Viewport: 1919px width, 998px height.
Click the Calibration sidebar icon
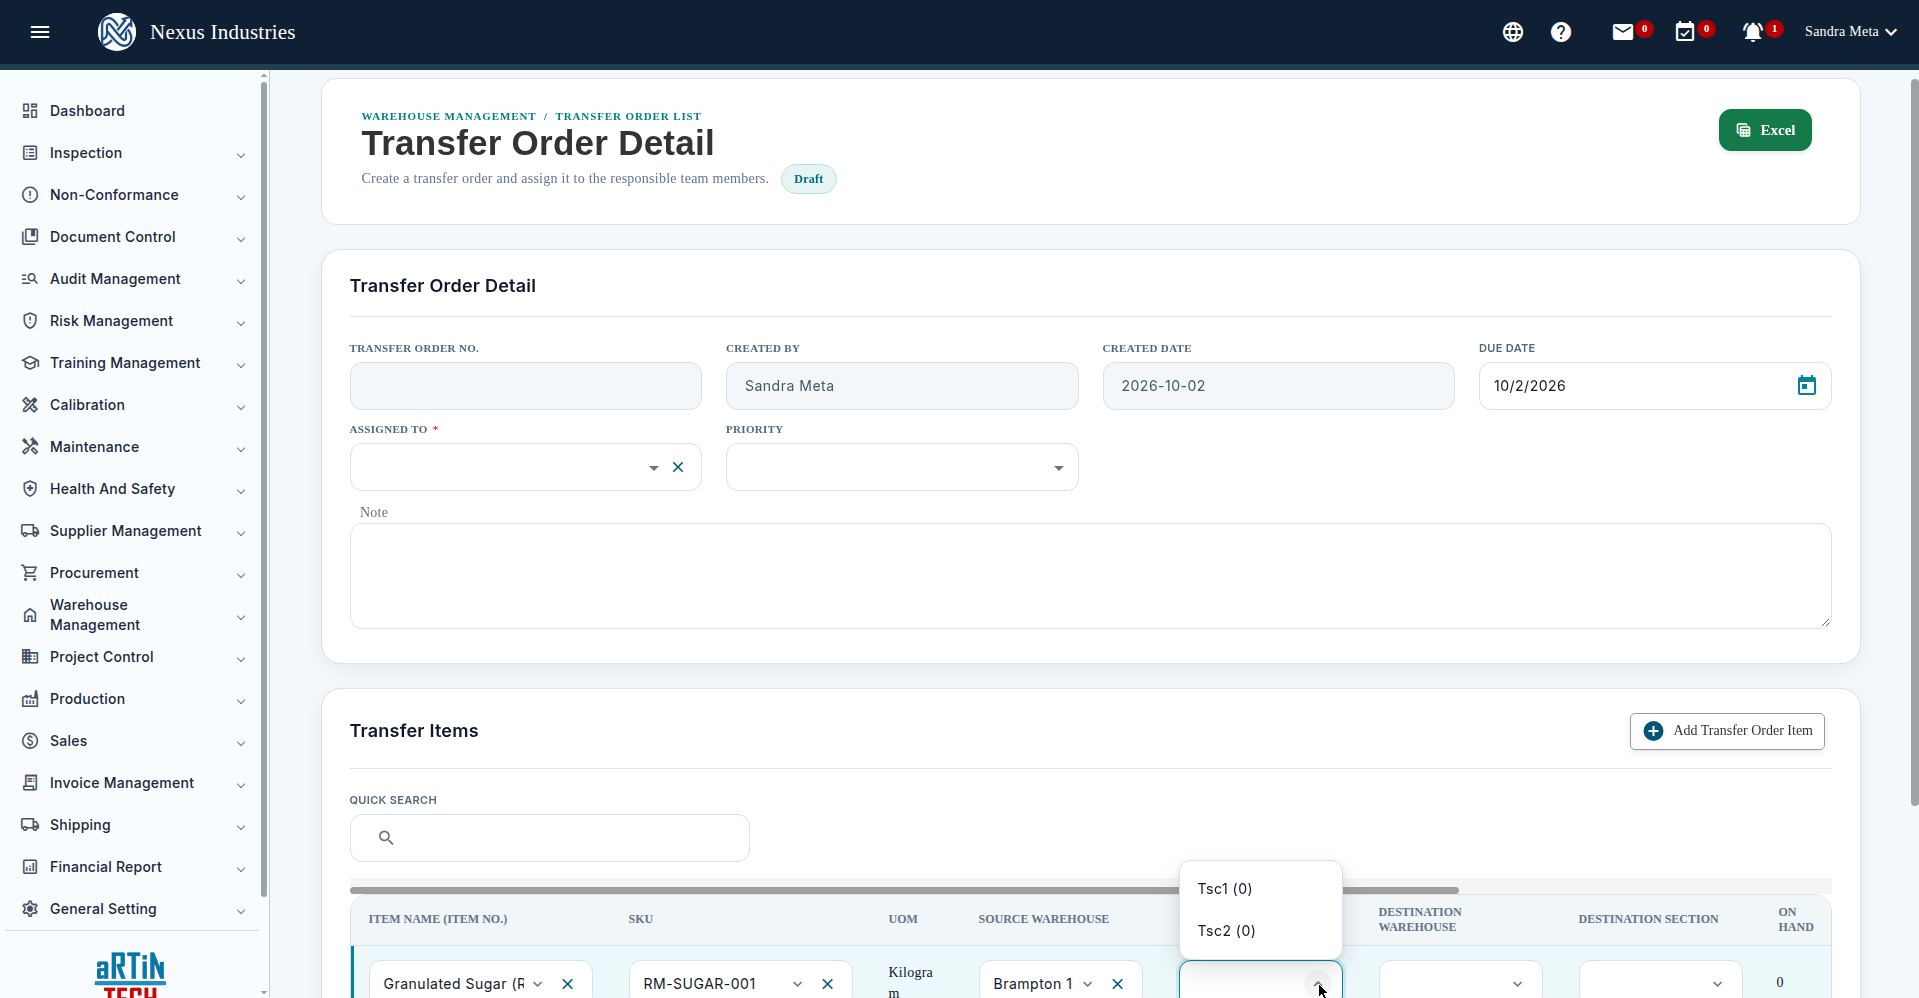point(30,405)
